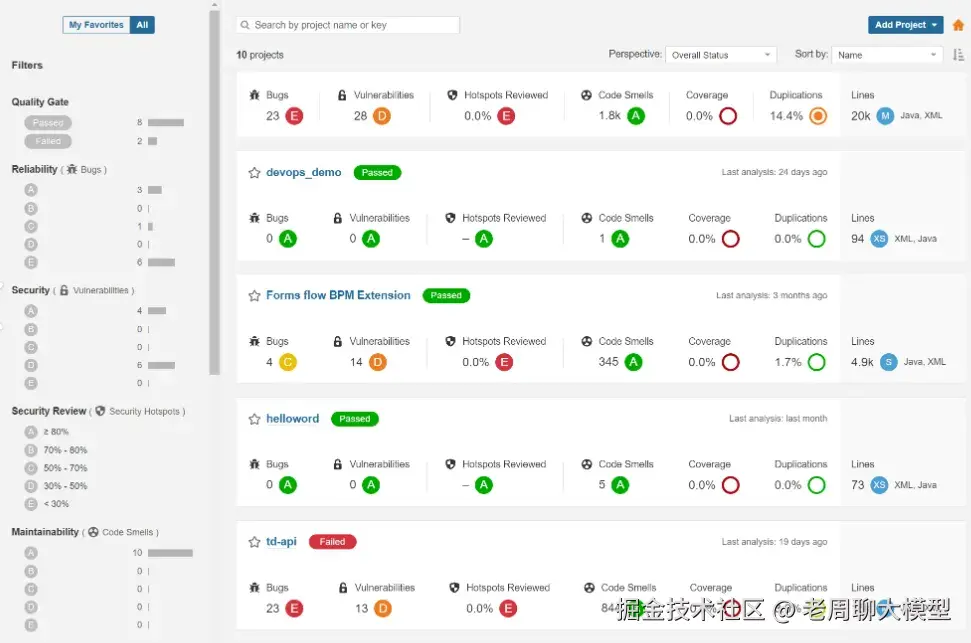Switch to My Favorites tab

click(96, 25)
